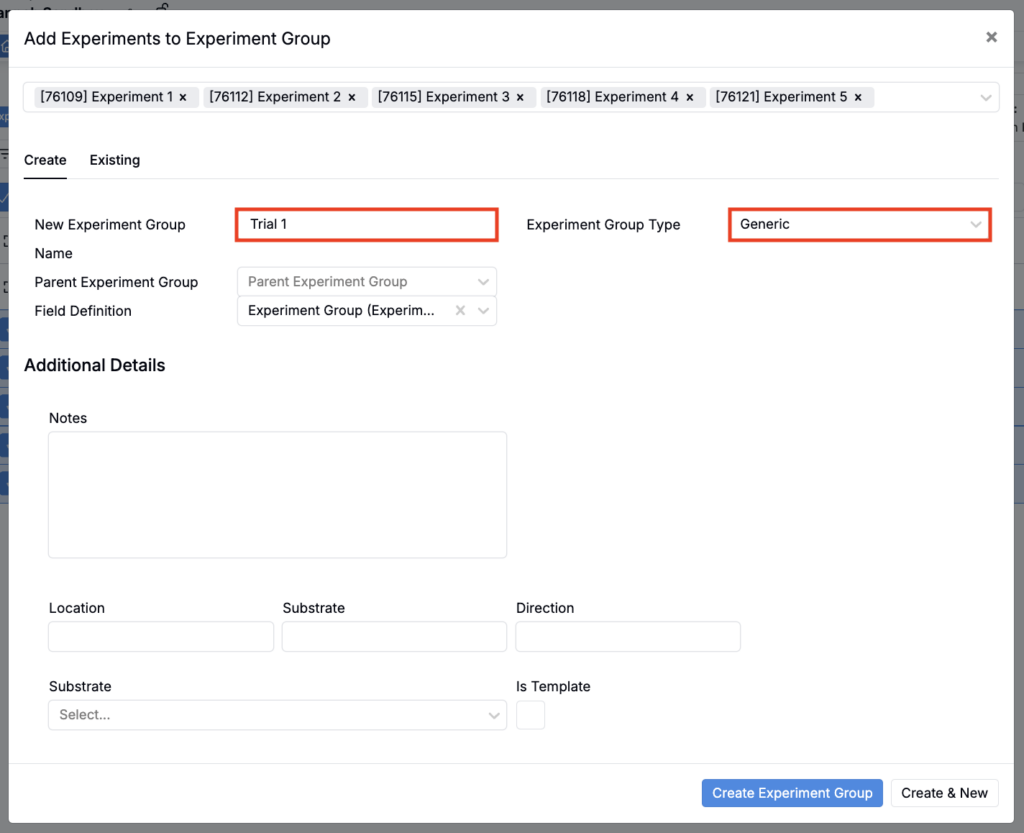The image size is (1024, 833).
Task: Click into the Notes text area
Action: pyautogui.click(x=277, y=494)
